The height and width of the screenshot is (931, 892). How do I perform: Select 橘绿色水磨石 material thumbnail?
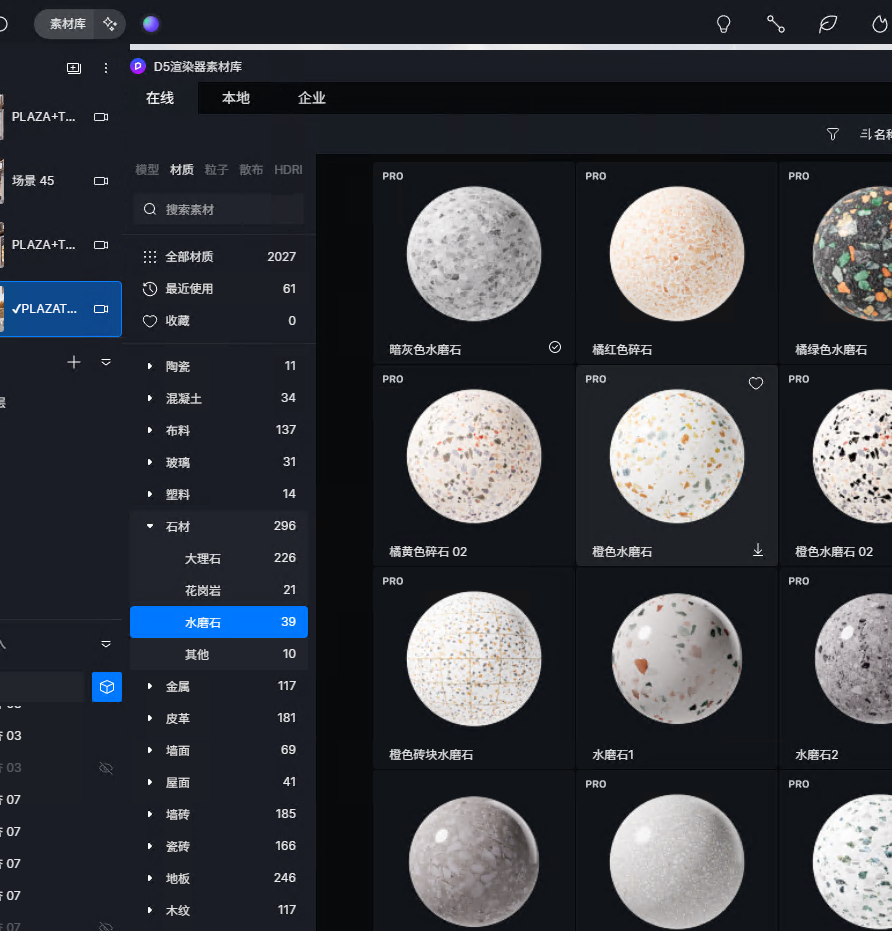pyautogui.click(x=853, y=254)
